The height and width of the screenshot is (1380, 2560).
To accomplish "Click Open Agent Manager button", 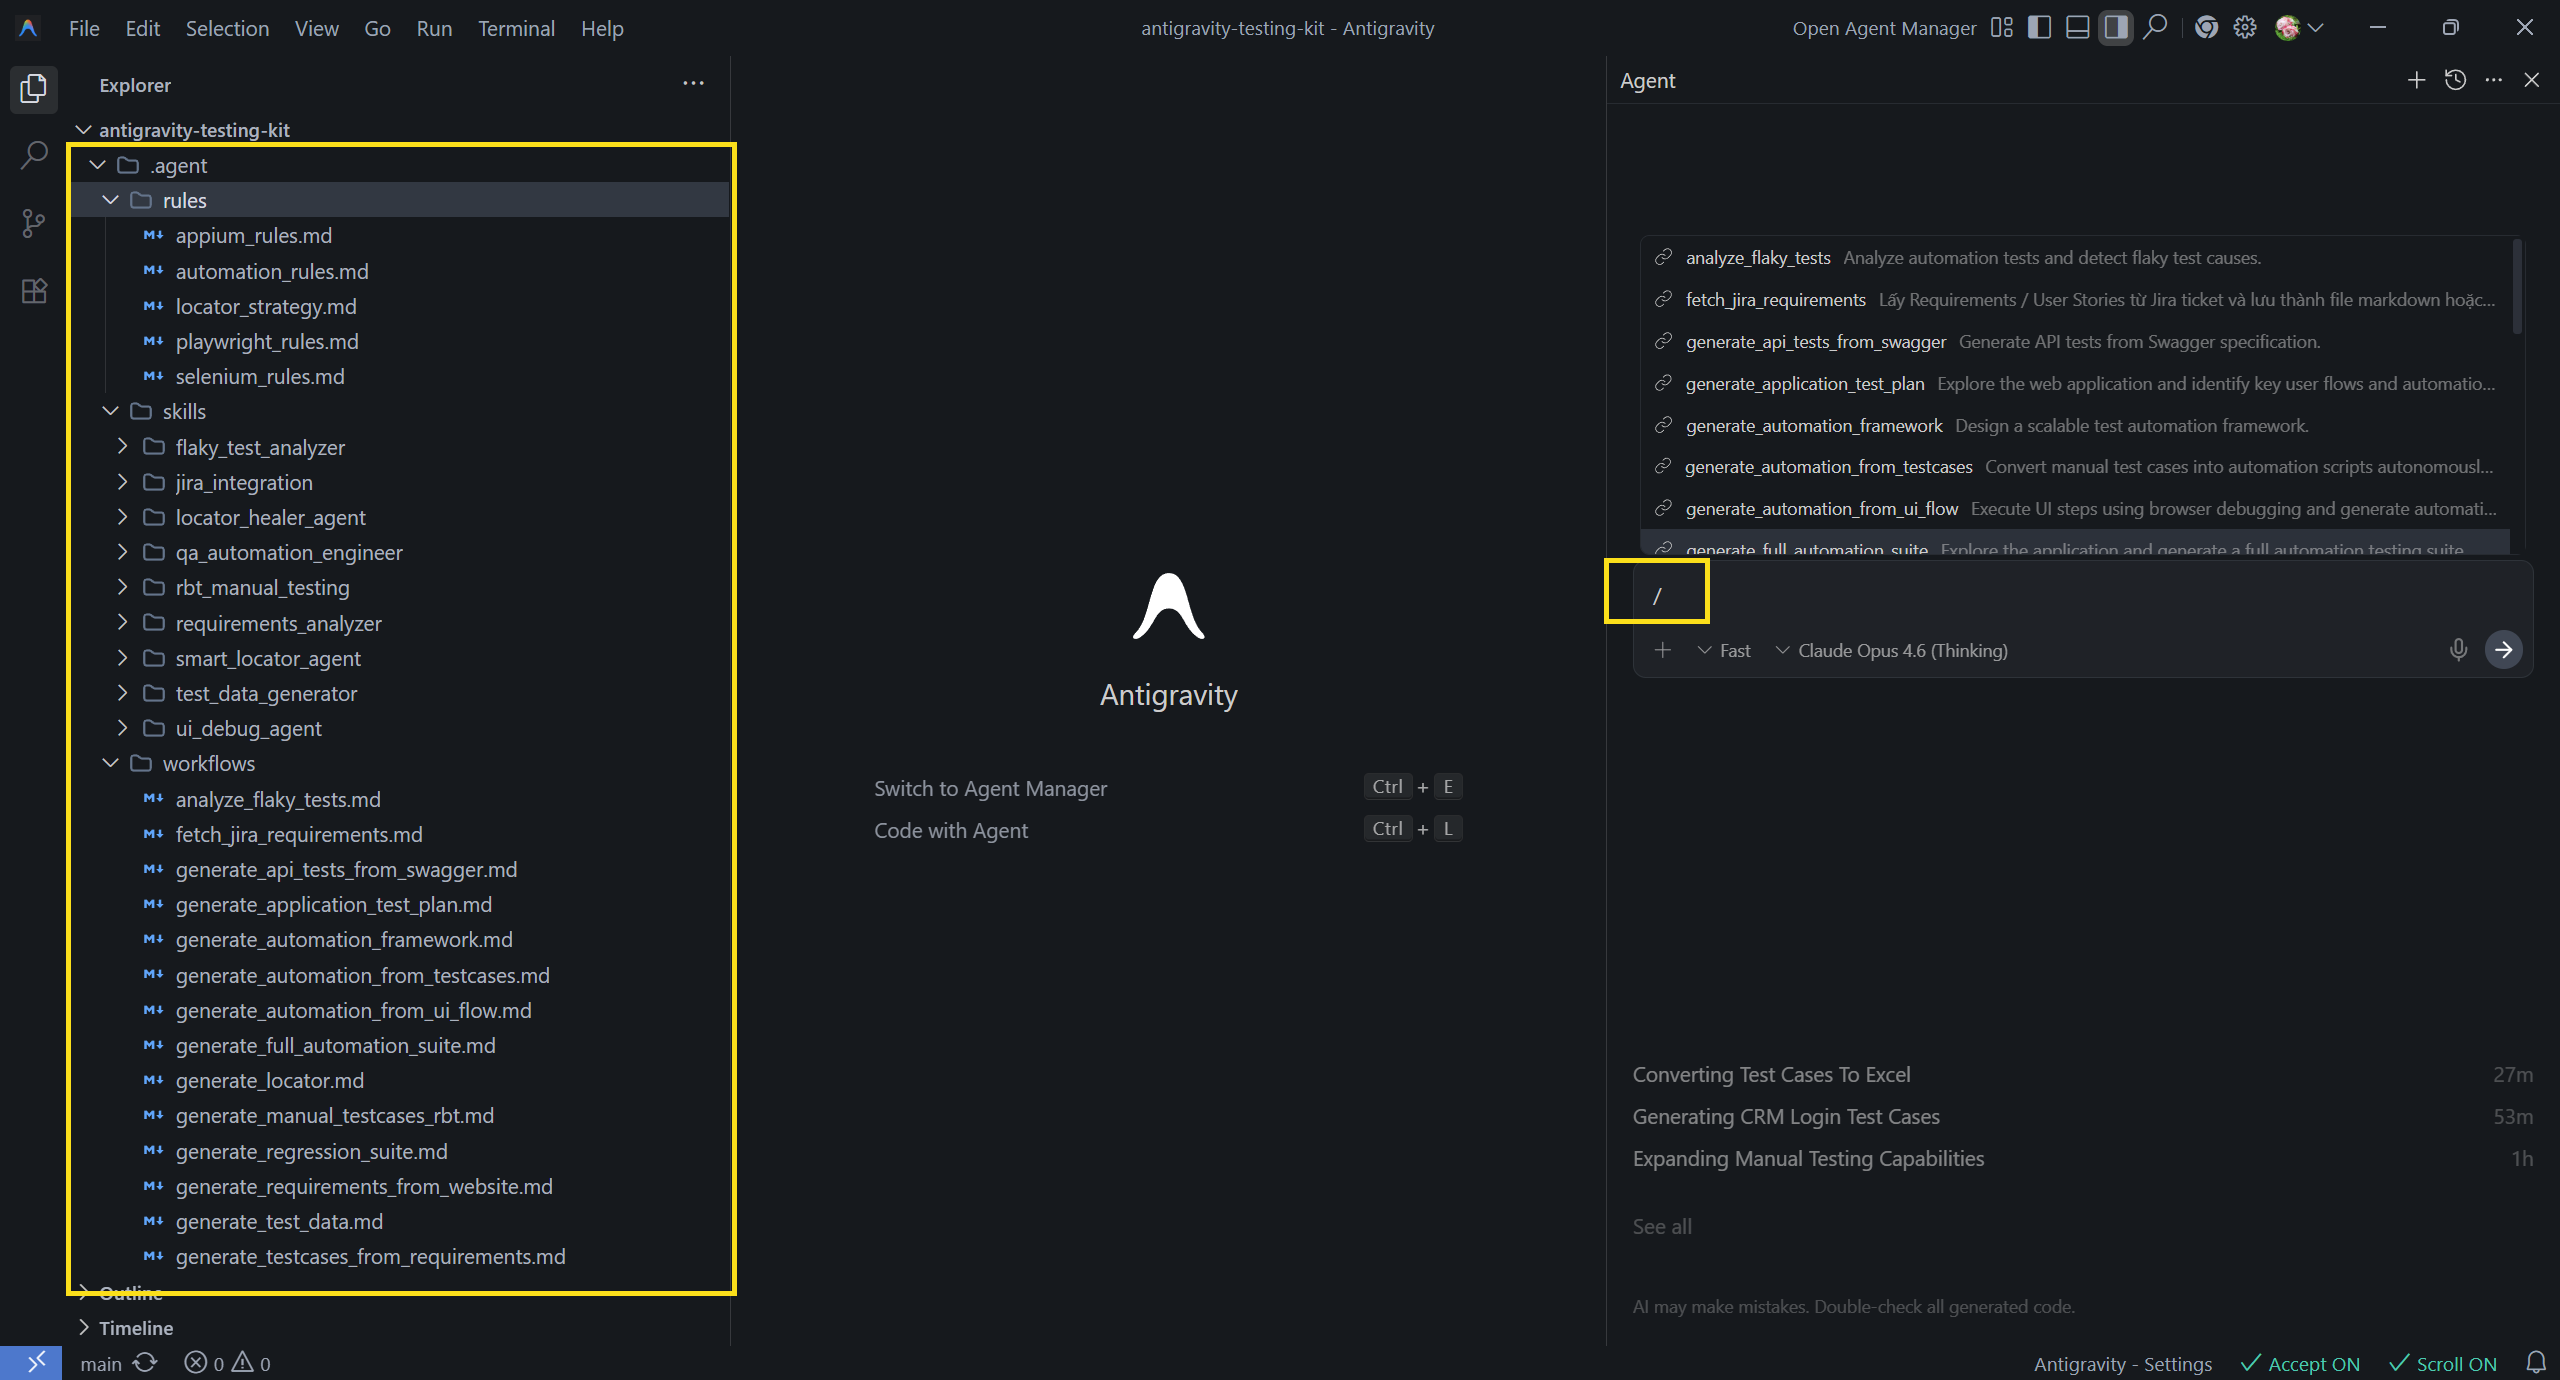I will tap(1884, 28).
